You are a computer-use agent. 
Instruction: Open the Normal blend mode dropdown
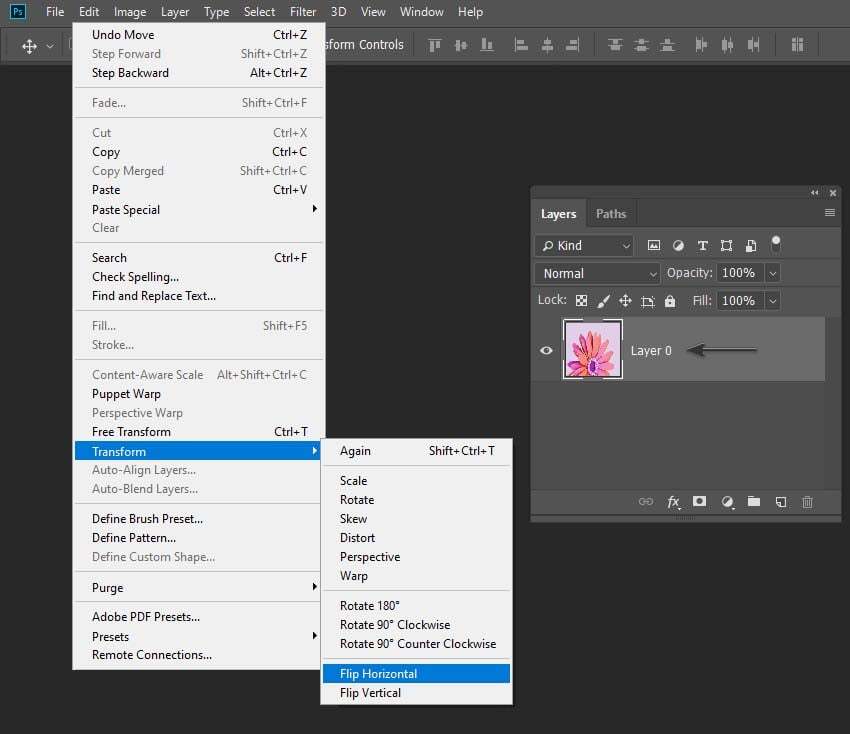pos(597,273)
